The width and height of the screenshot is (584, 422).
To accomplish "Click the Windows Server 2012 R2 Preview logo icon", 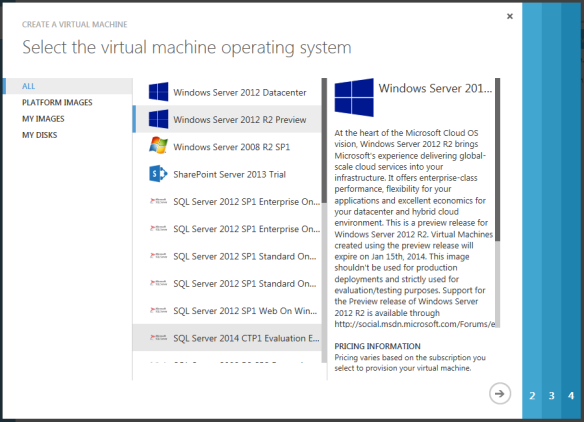I will pos(158,119).
